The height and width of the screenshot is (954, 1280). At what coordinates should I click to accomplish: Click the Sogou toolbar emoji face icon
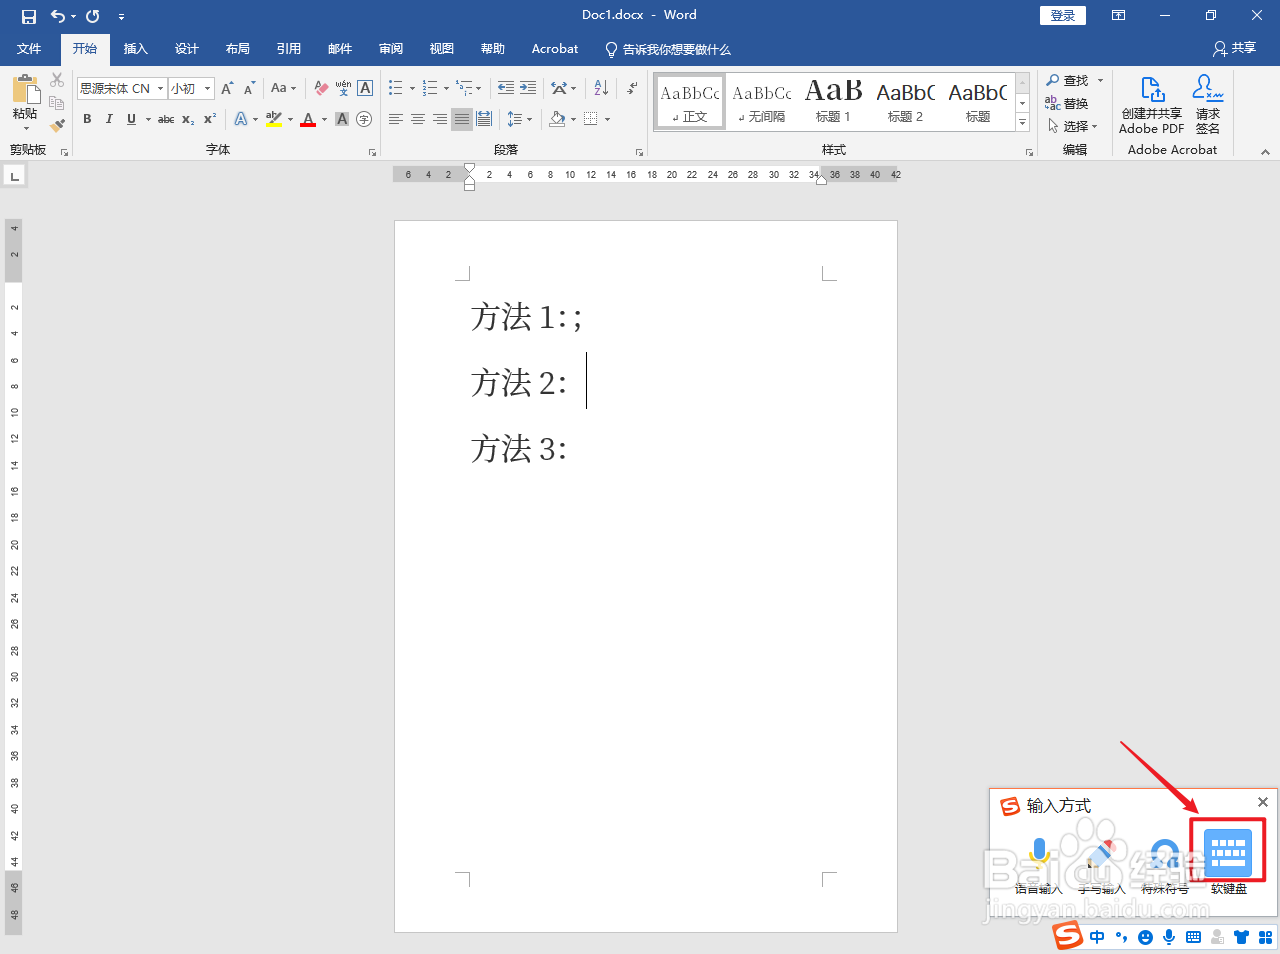point(1145,937)
